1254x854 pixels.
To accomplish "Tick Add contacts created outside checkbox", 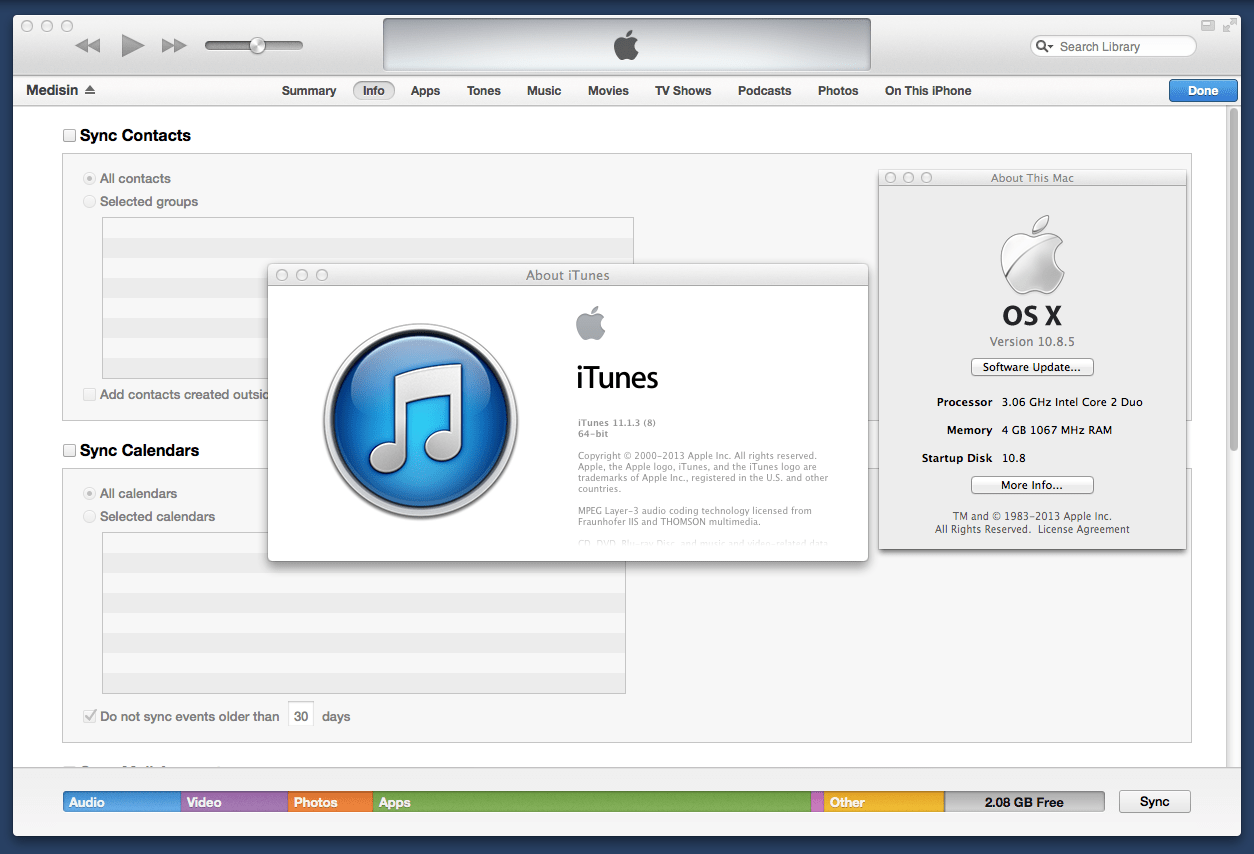I will point(90,394).
